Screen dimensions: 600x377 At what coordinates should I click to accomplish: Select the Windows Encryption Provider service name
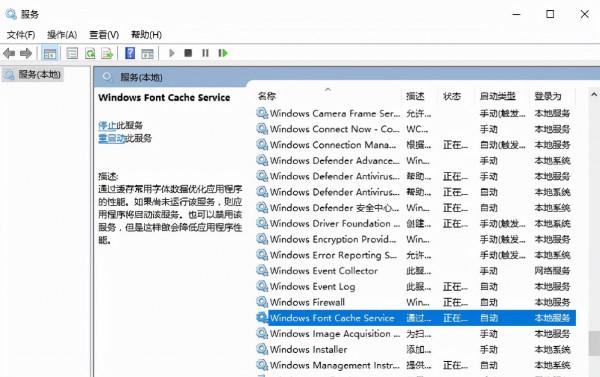[333, 239]
